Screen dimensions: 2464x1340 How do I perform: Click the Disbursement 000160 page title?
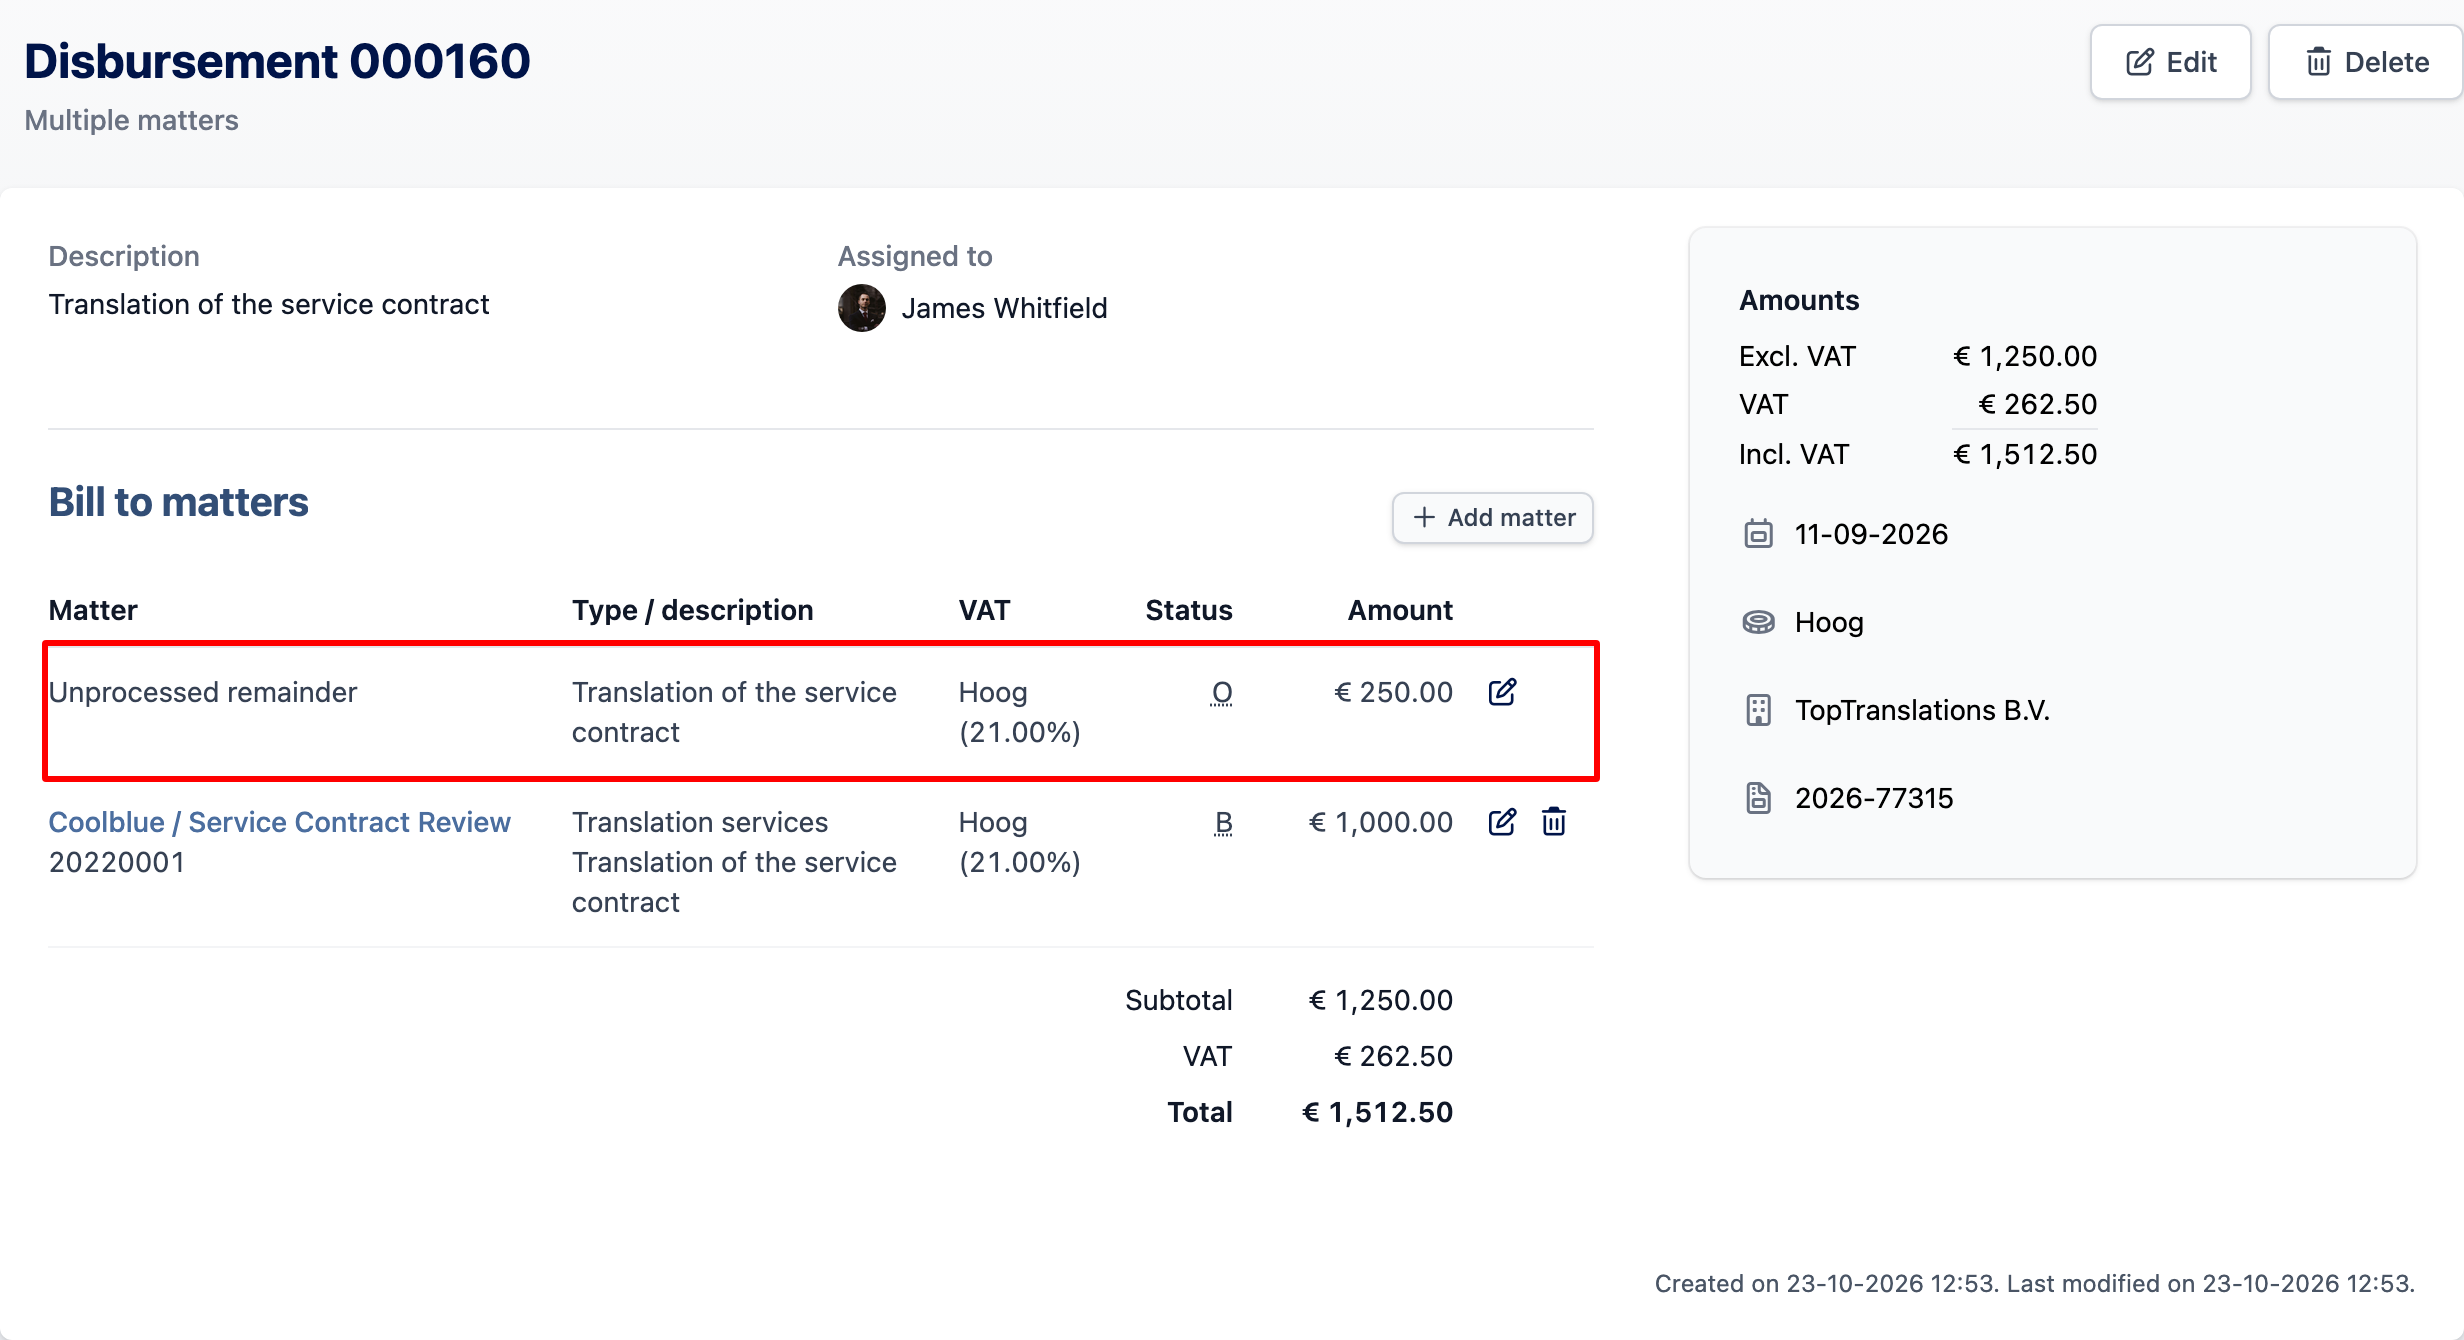click(277, 61)
